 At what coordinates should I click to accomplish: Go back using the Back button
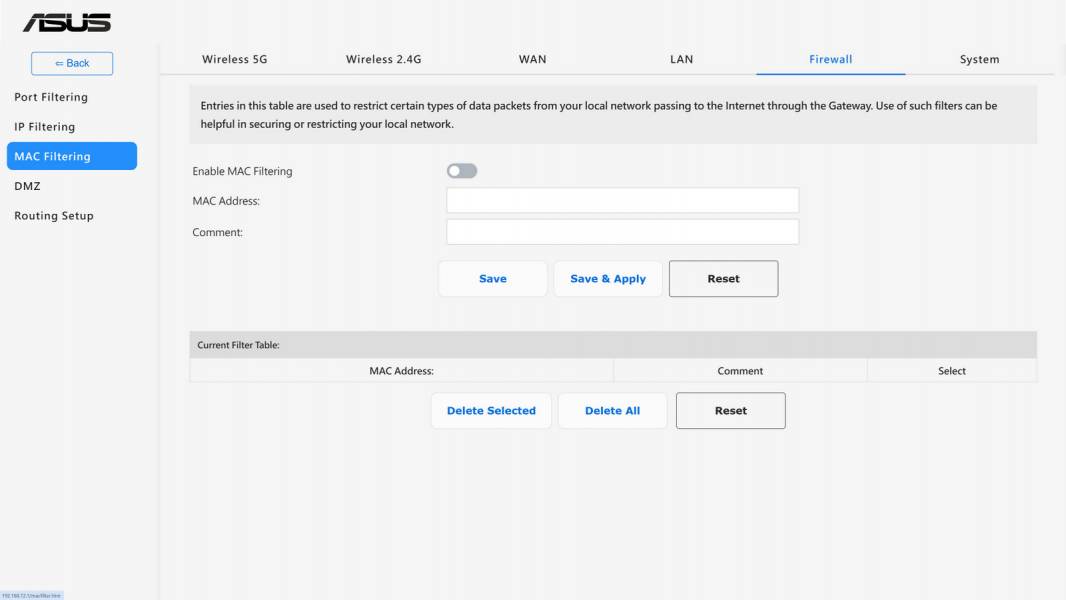[72, 63]
